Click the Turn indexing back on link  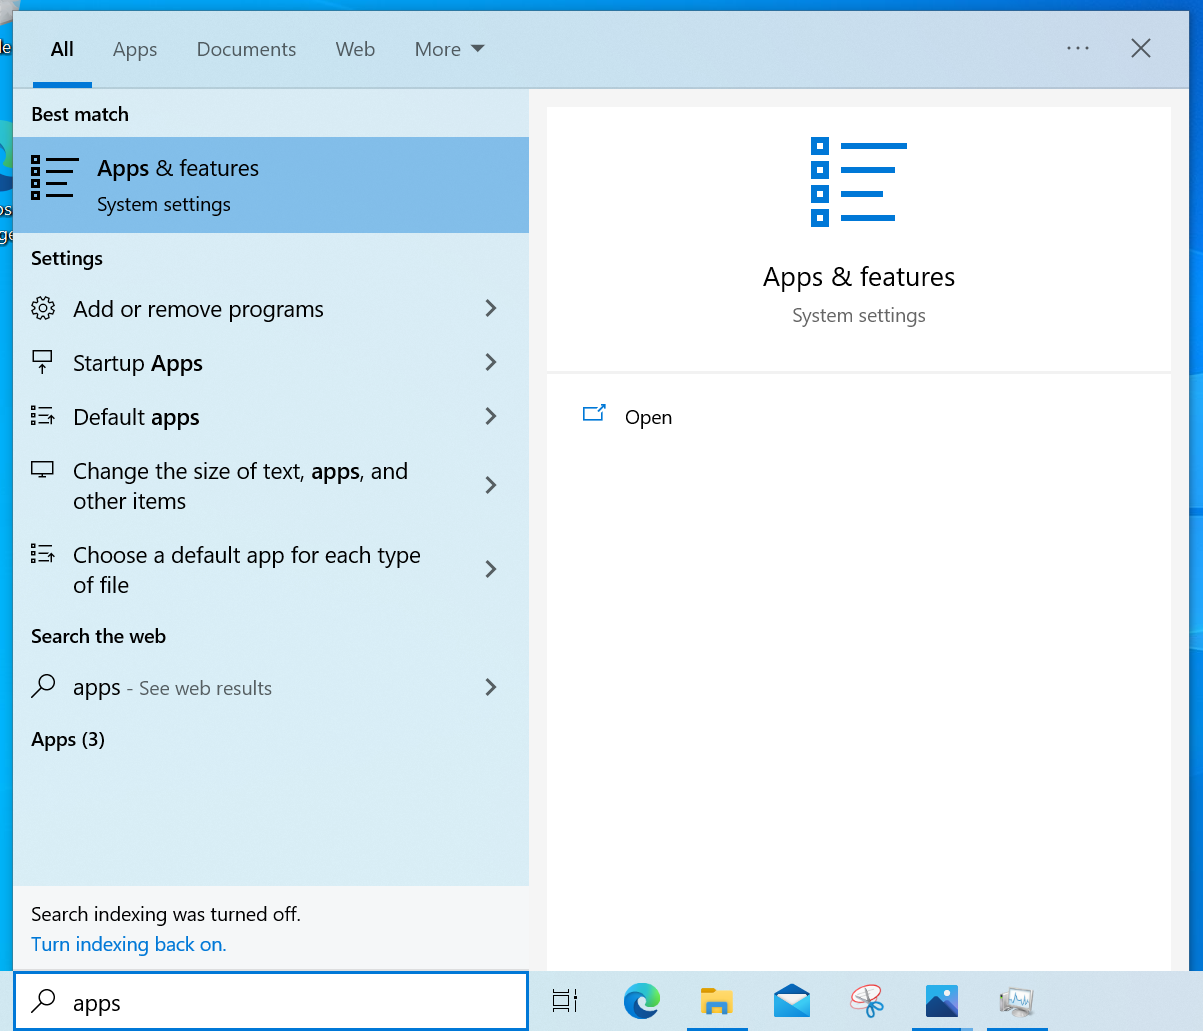[x=128, y=943]
